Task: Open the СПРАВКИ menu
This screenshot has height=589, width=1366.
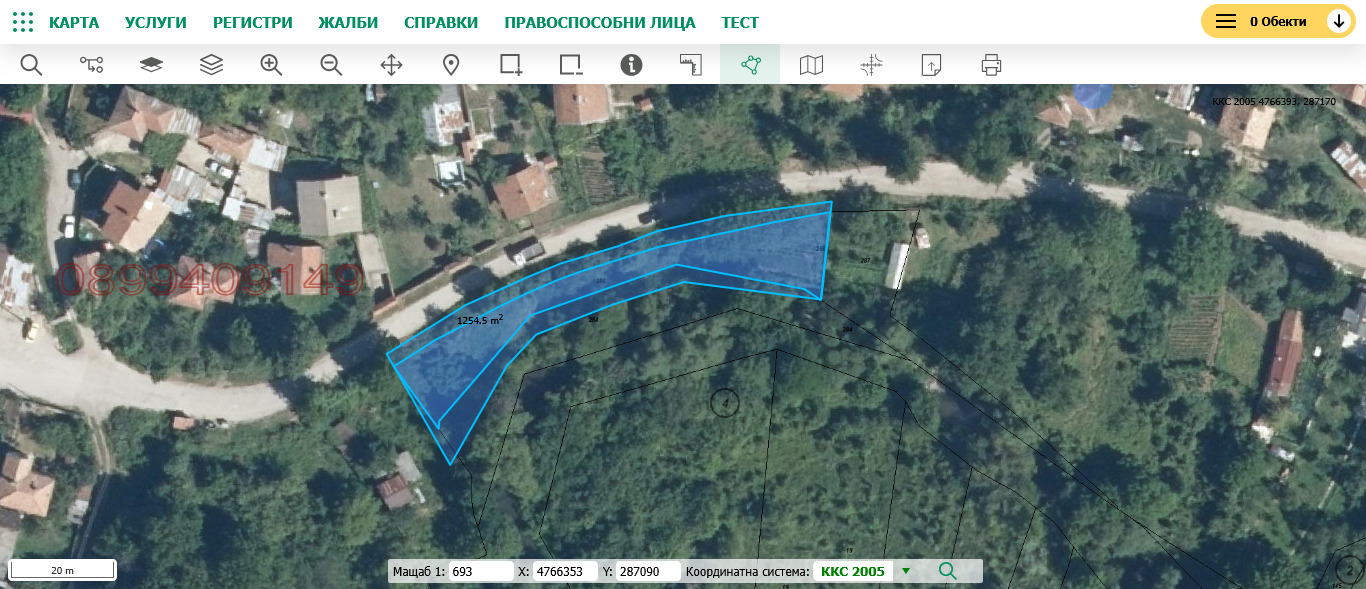Action: pos(441,22)
